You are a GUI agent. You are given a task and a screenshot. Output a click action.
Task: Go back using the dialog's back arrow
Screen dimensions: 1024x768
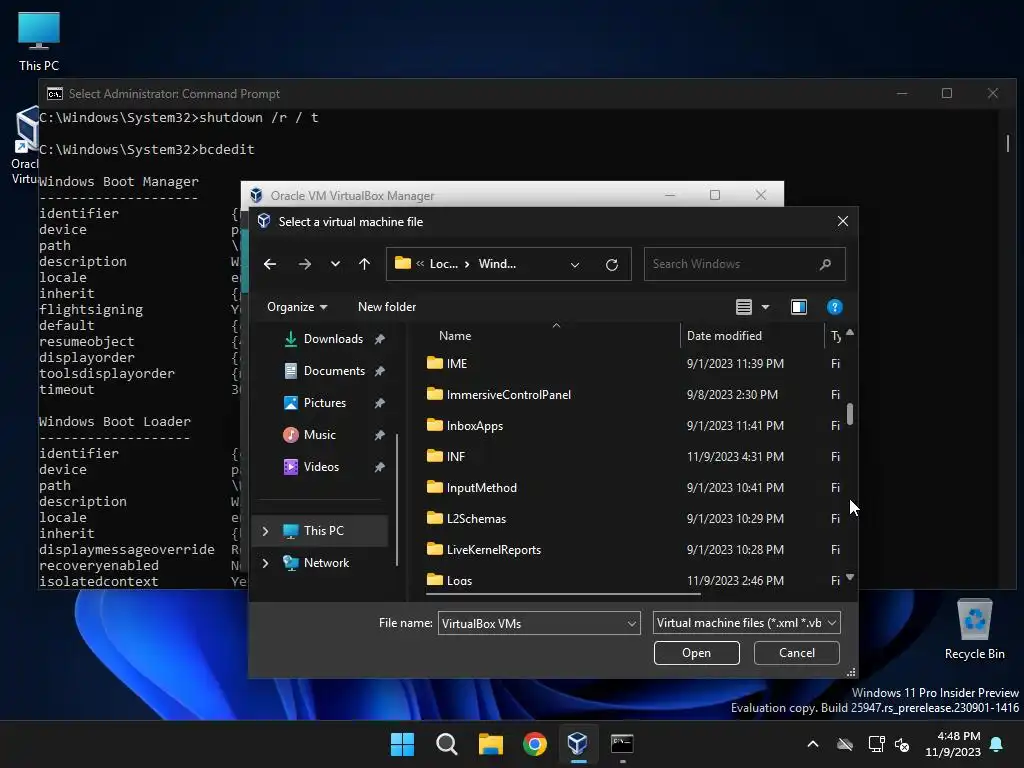tap(270, 264)
